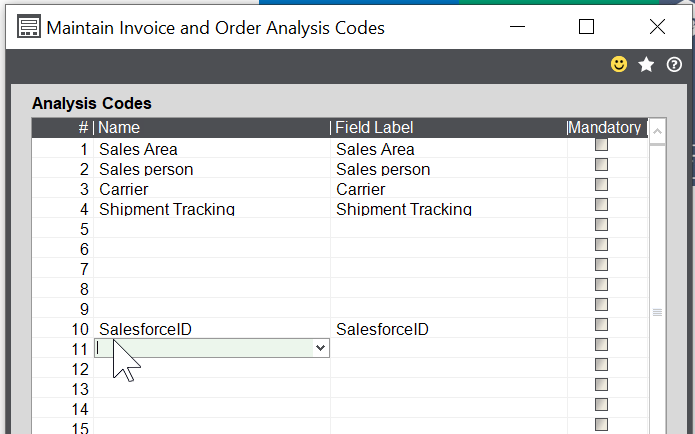The image size is (695, 434).
Task: Click the star favourites icon
Action: 646,64
